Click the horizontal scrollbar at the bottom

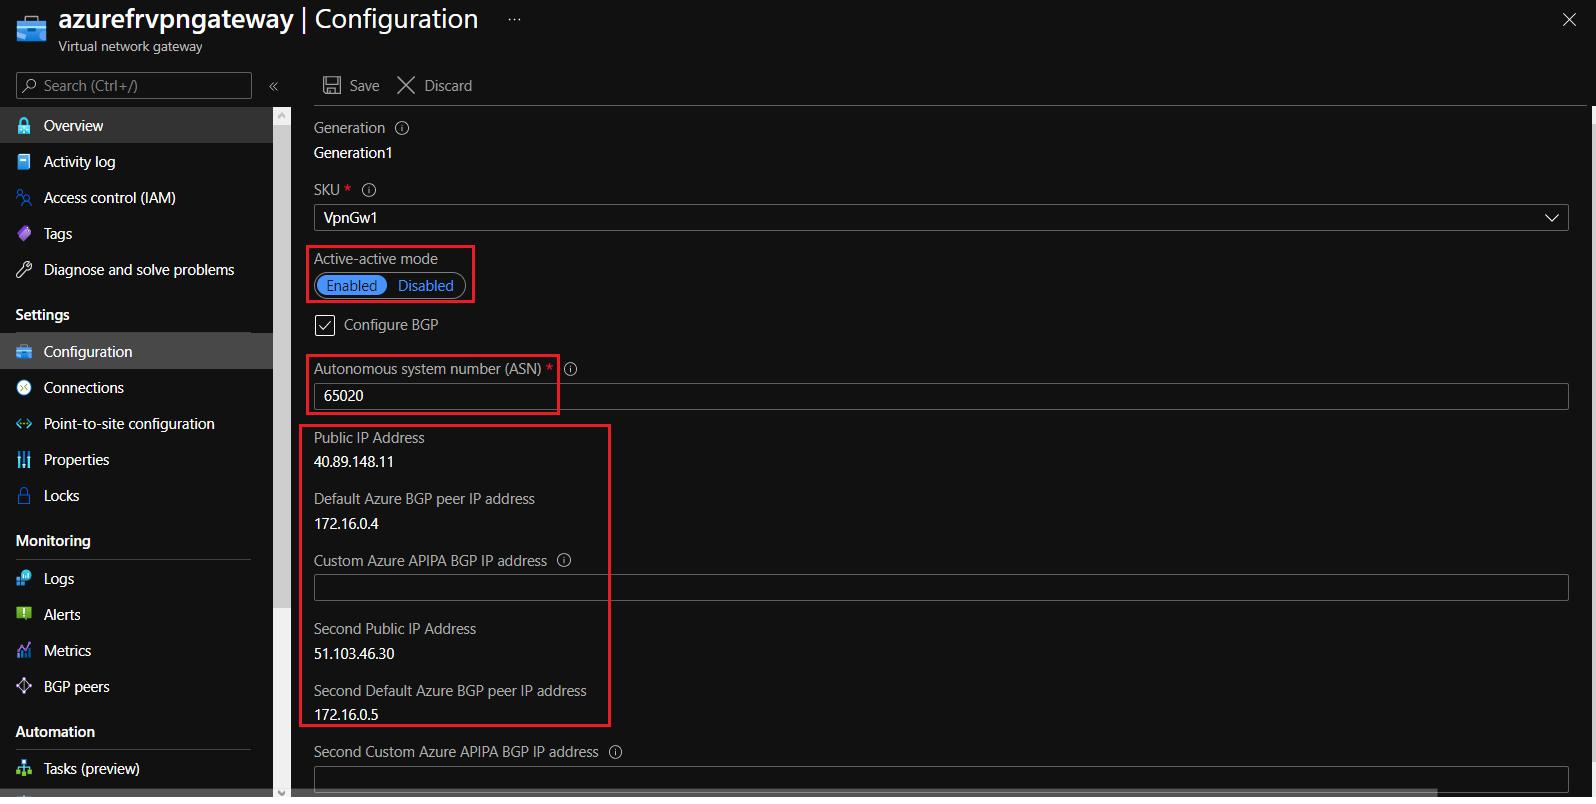[864, 793]
